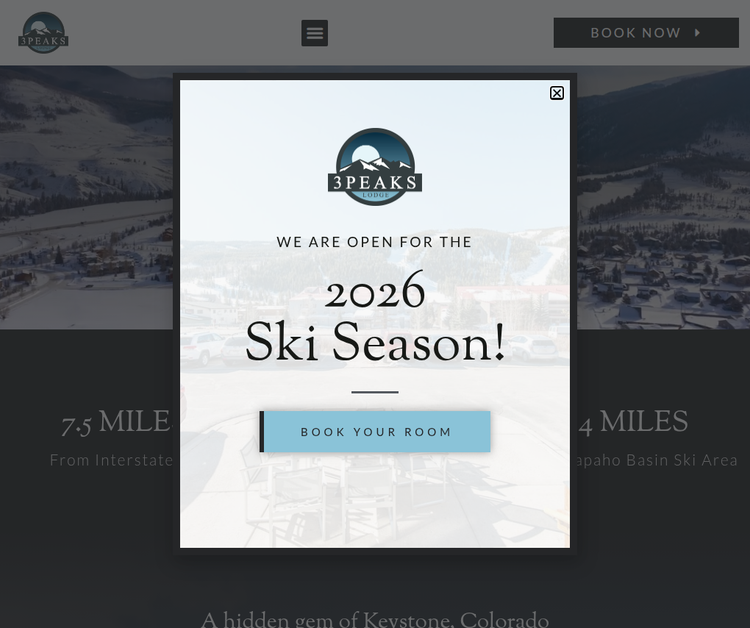Click the 7.5 MILES statistic
This screenshot has width=750, height=628.
pos(118,423)
